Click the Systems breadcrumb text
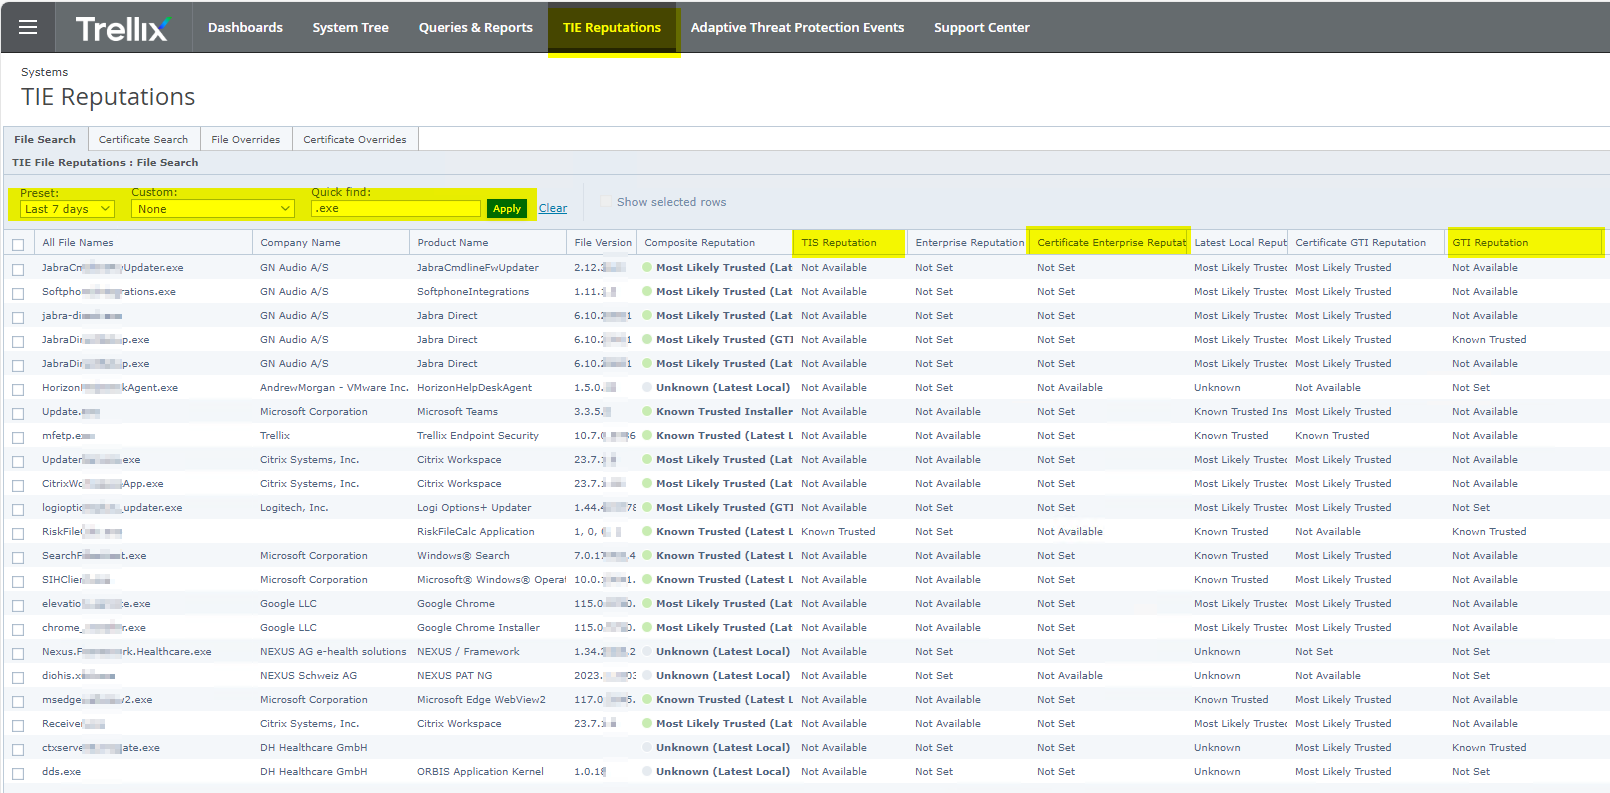The image size is (1610, 793). coord(45,72)
